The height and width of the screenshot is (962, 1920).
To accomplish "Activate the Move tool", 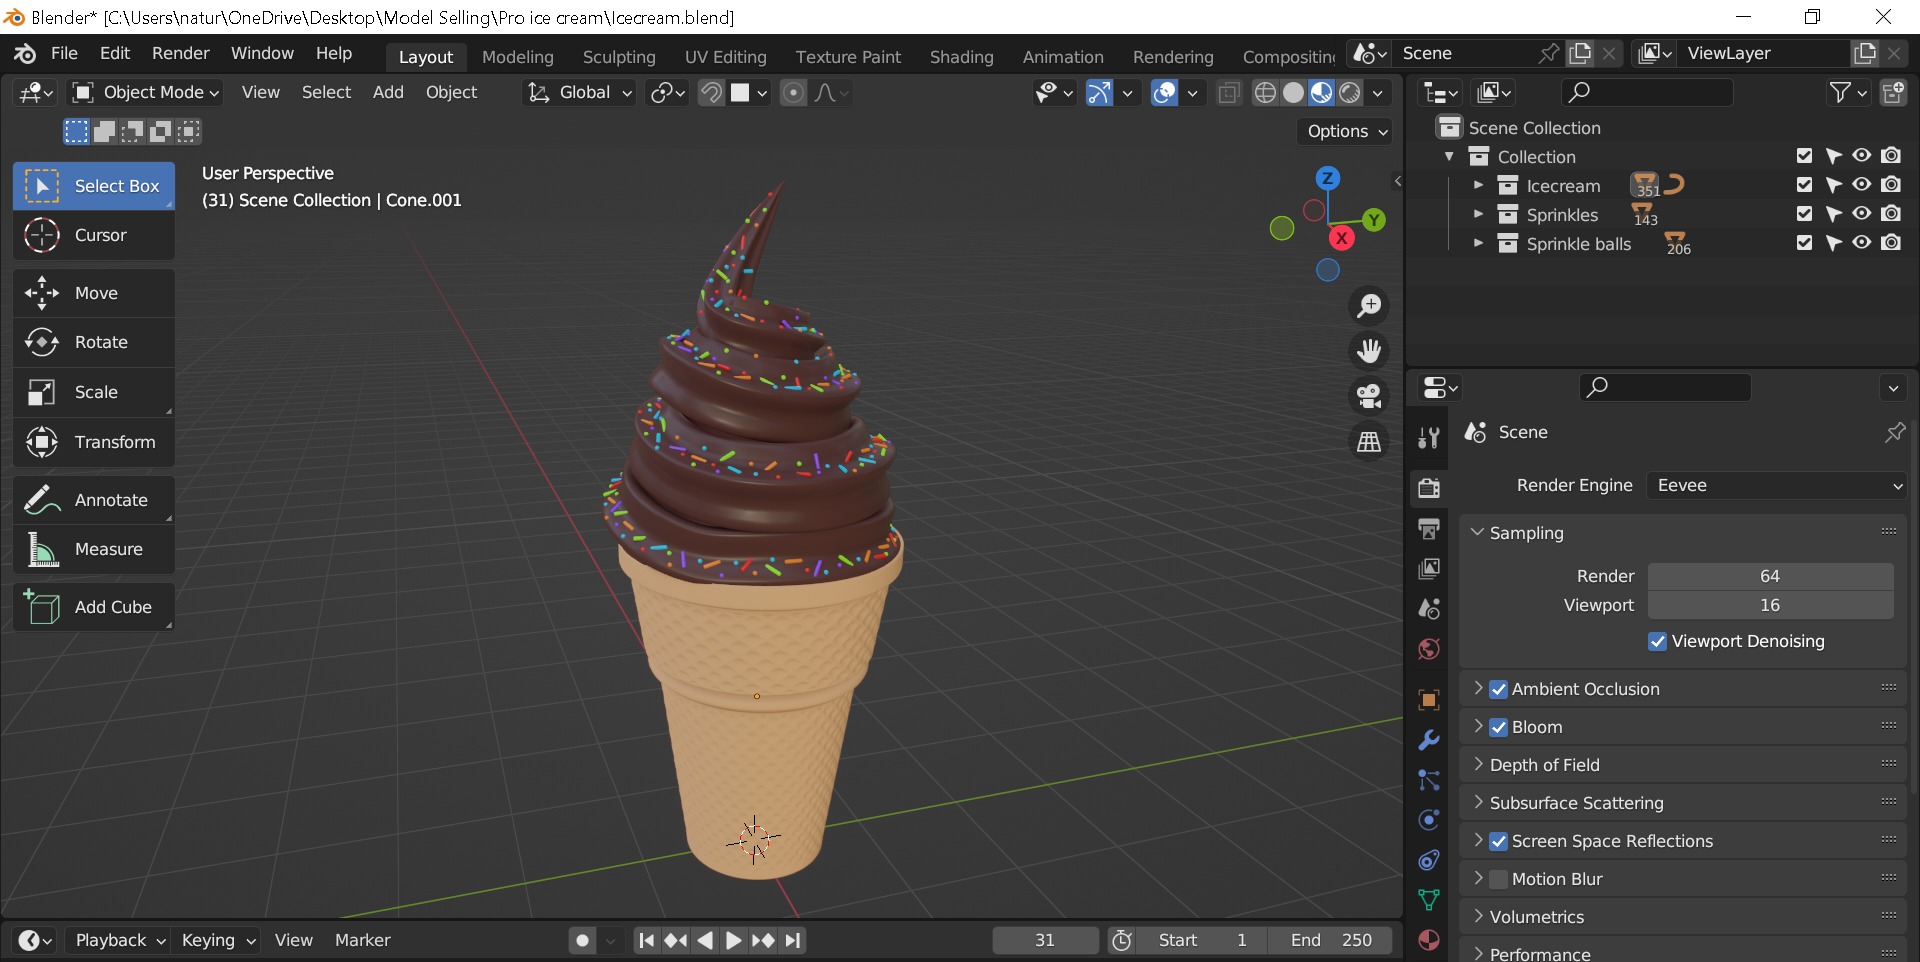I will 94,293.
